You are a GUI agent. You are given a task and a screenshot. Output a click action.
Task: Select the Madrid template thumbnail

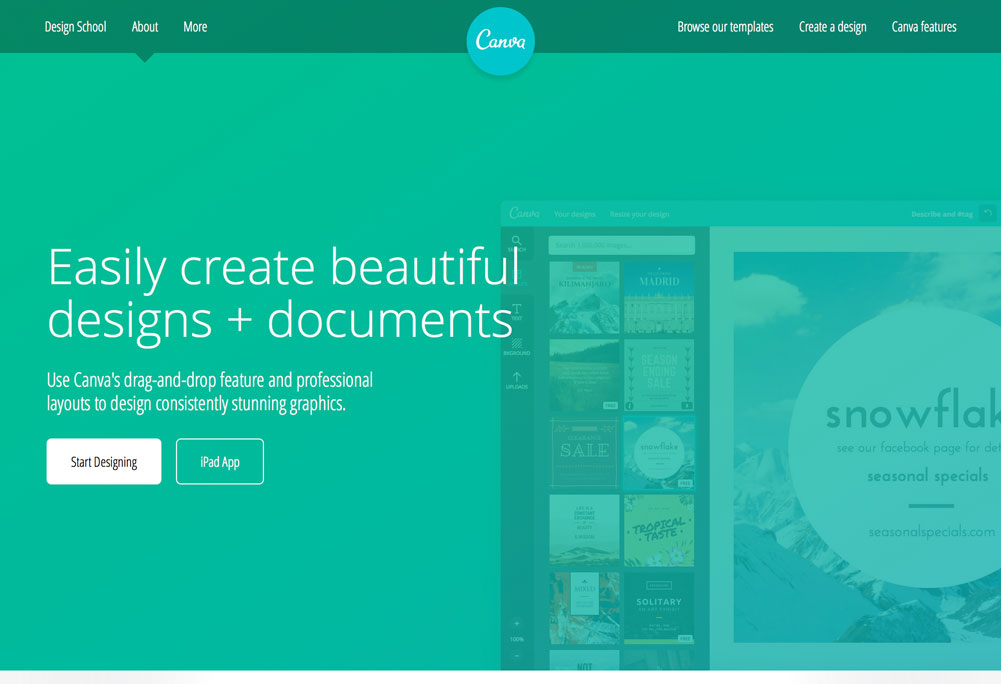(659, 298)
